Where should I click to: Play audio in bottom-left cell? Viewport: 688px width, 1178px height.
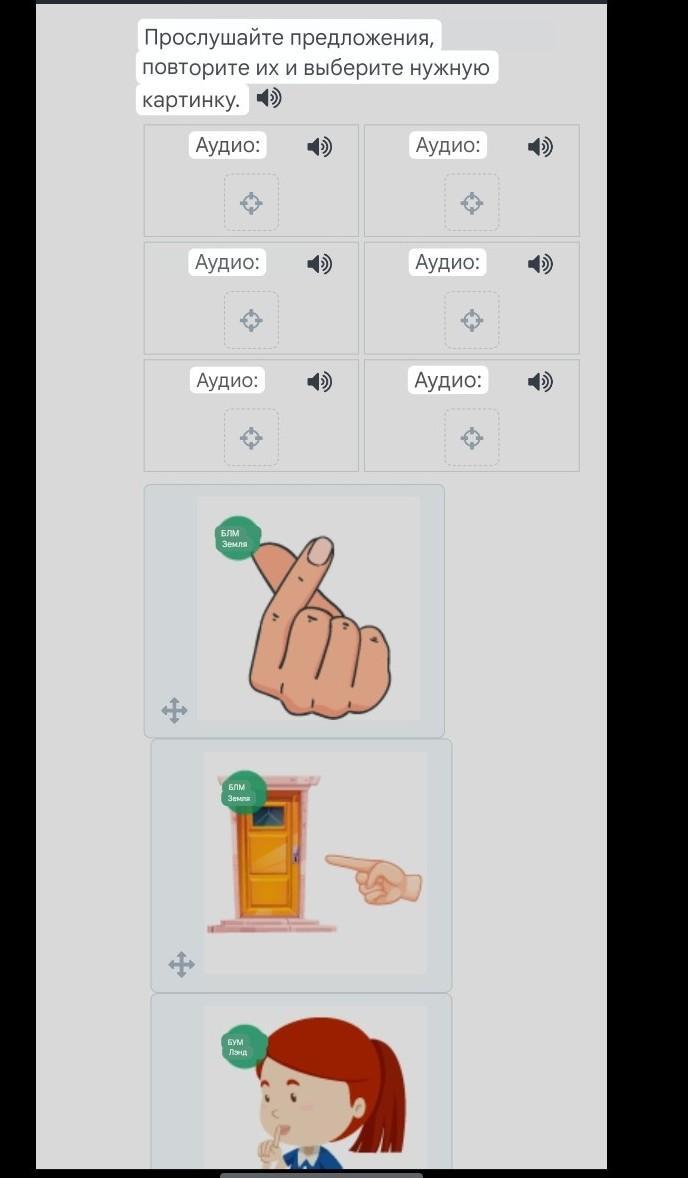click(x=319, y=382)
